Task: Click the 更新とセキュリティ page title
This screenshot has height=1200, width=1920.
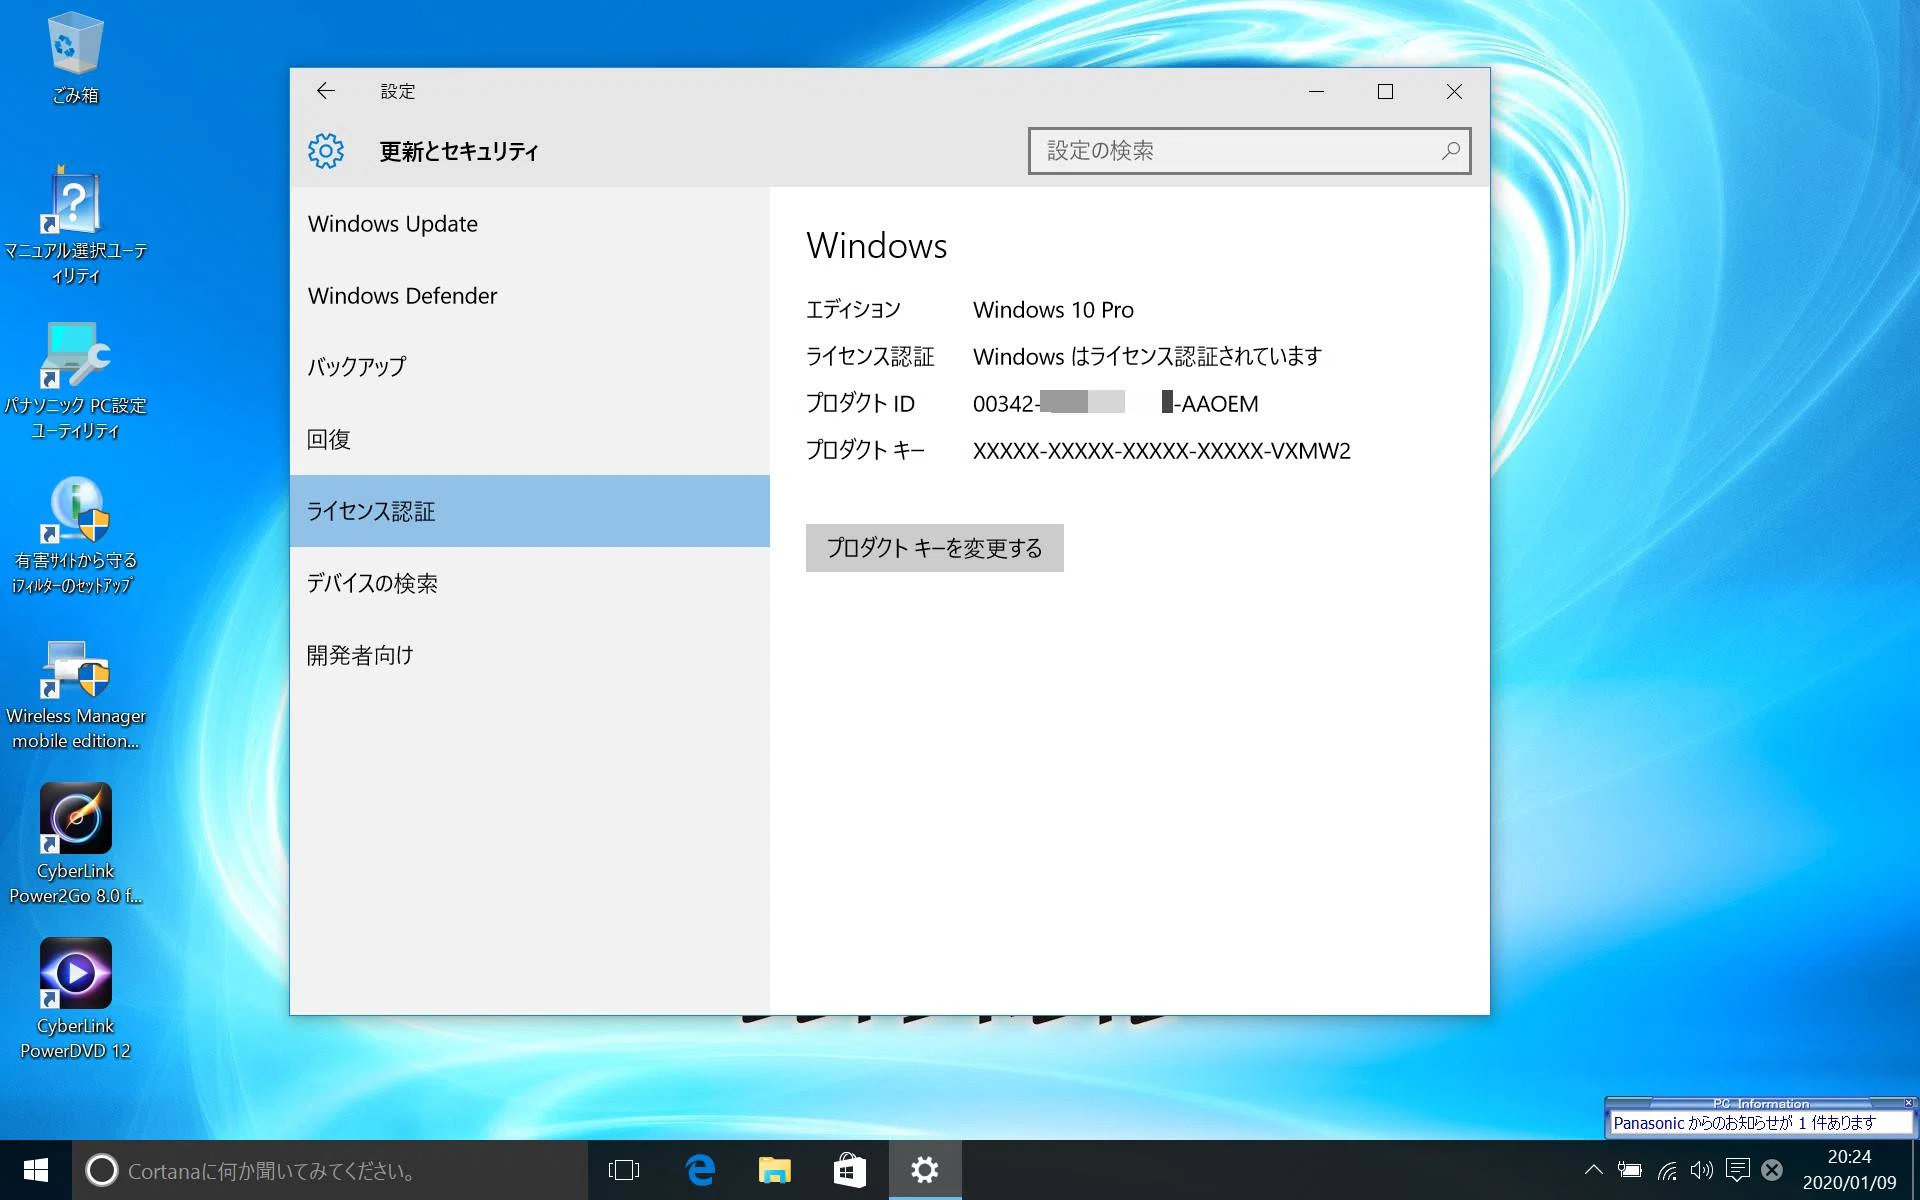Action: point(459,152)
